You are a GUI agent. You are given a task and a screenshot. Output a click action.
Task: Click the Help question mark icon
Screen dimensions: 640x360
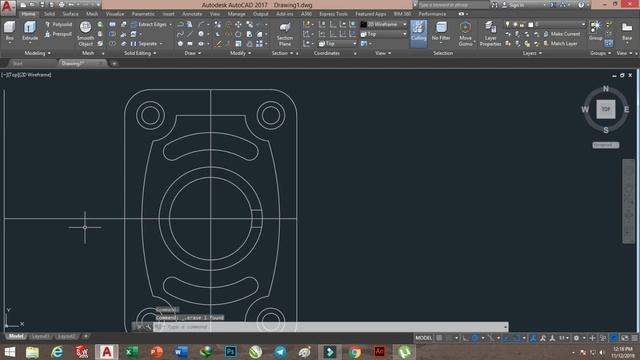(x=581, y=5)
